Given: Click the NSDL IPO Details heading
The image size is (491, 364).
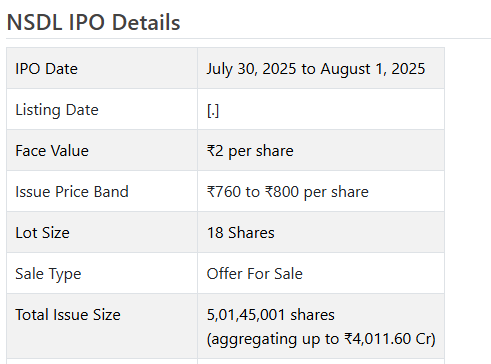Looking at the screenshot, I should [x=93, y=23].
